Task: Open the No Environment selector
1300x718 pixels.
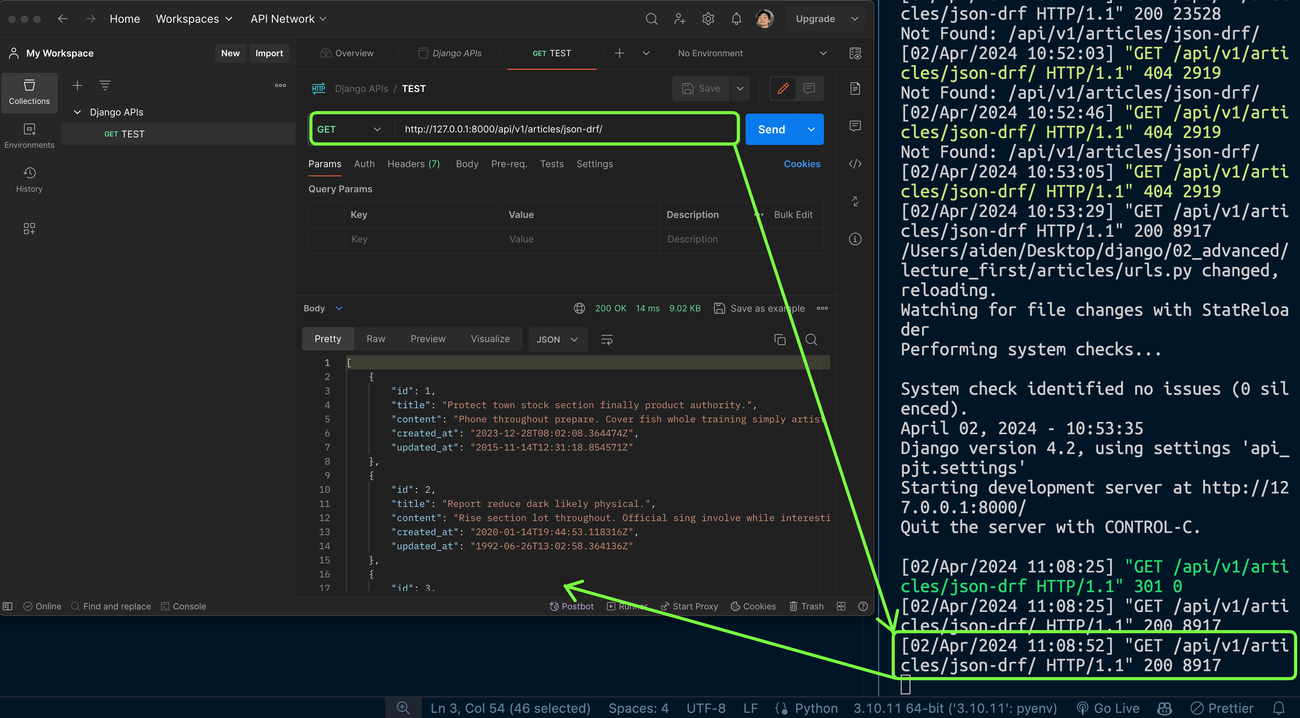Action: pyautogui.click(x=752, y=53)
